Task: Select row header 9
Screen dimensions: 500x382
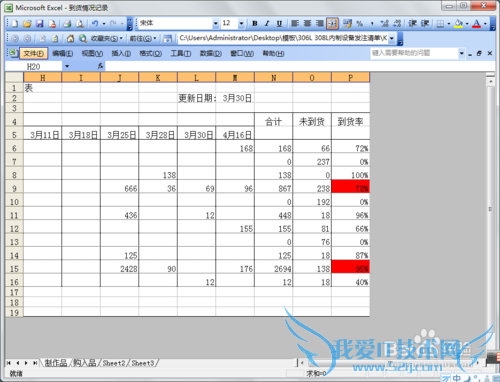Action: (x=14, y=188)
